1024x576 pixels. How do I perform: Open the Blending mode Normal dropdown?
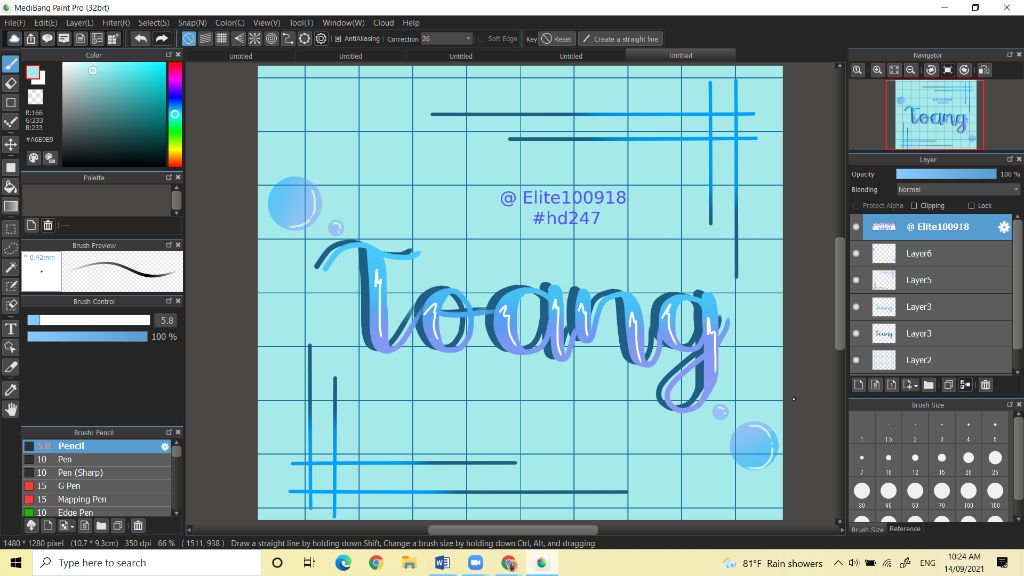point(957,189)
